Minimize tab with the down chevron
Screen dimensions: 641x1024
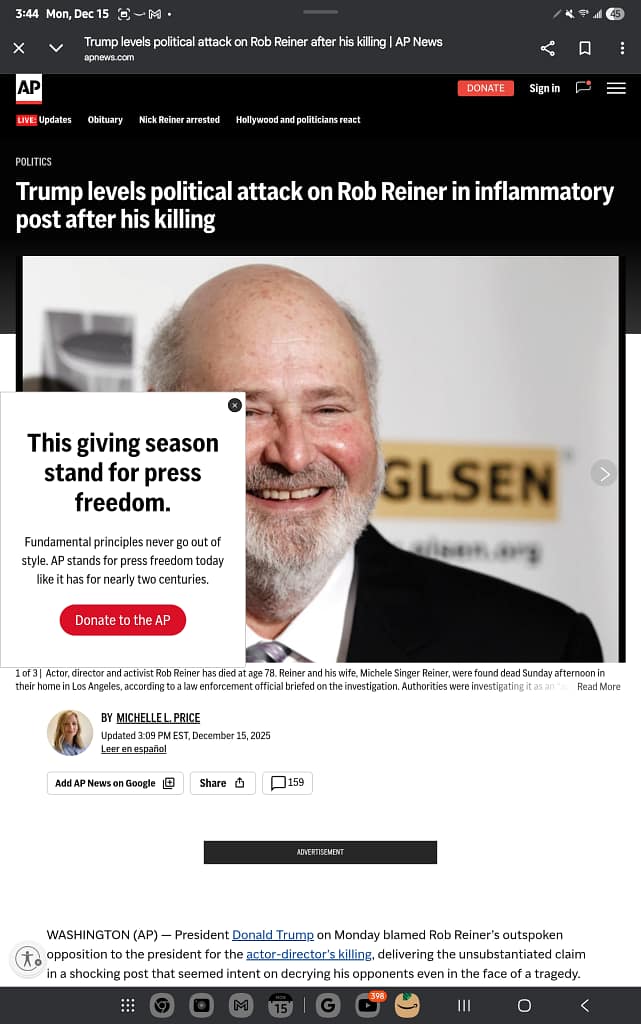56,48
